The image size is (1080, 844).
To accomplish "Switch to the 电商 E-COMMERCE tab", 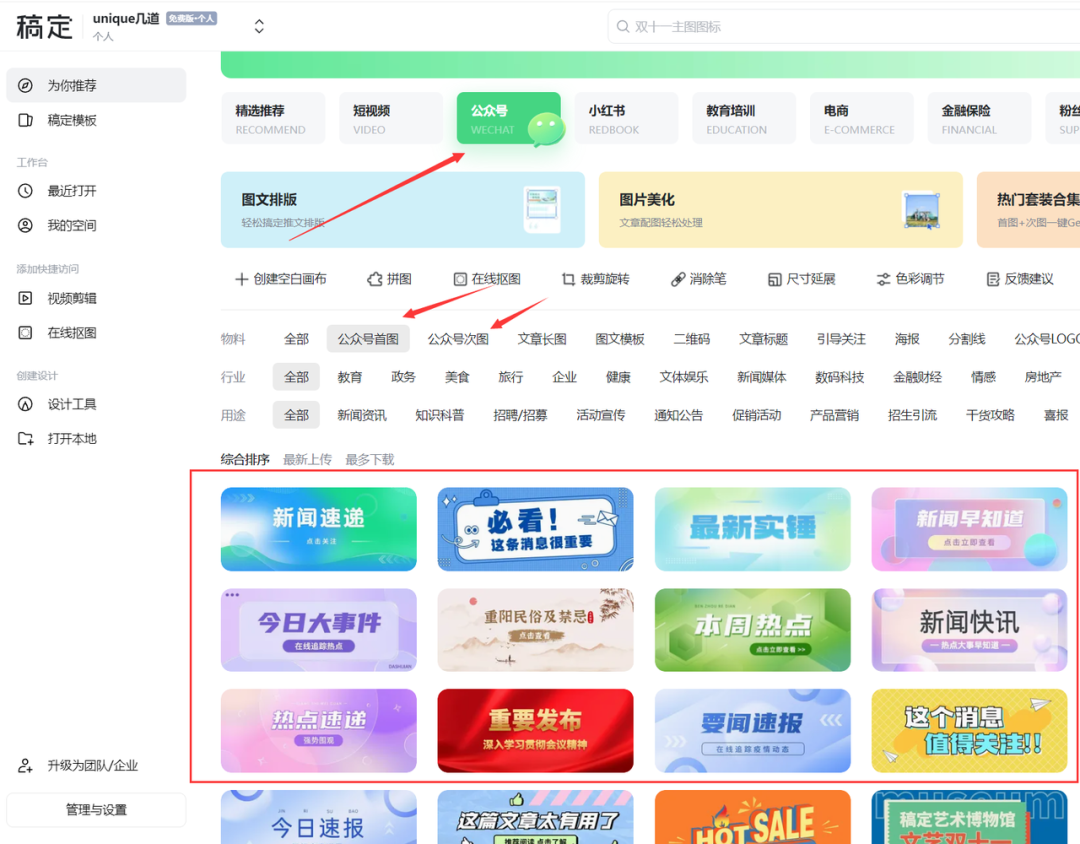I will 862,117.
